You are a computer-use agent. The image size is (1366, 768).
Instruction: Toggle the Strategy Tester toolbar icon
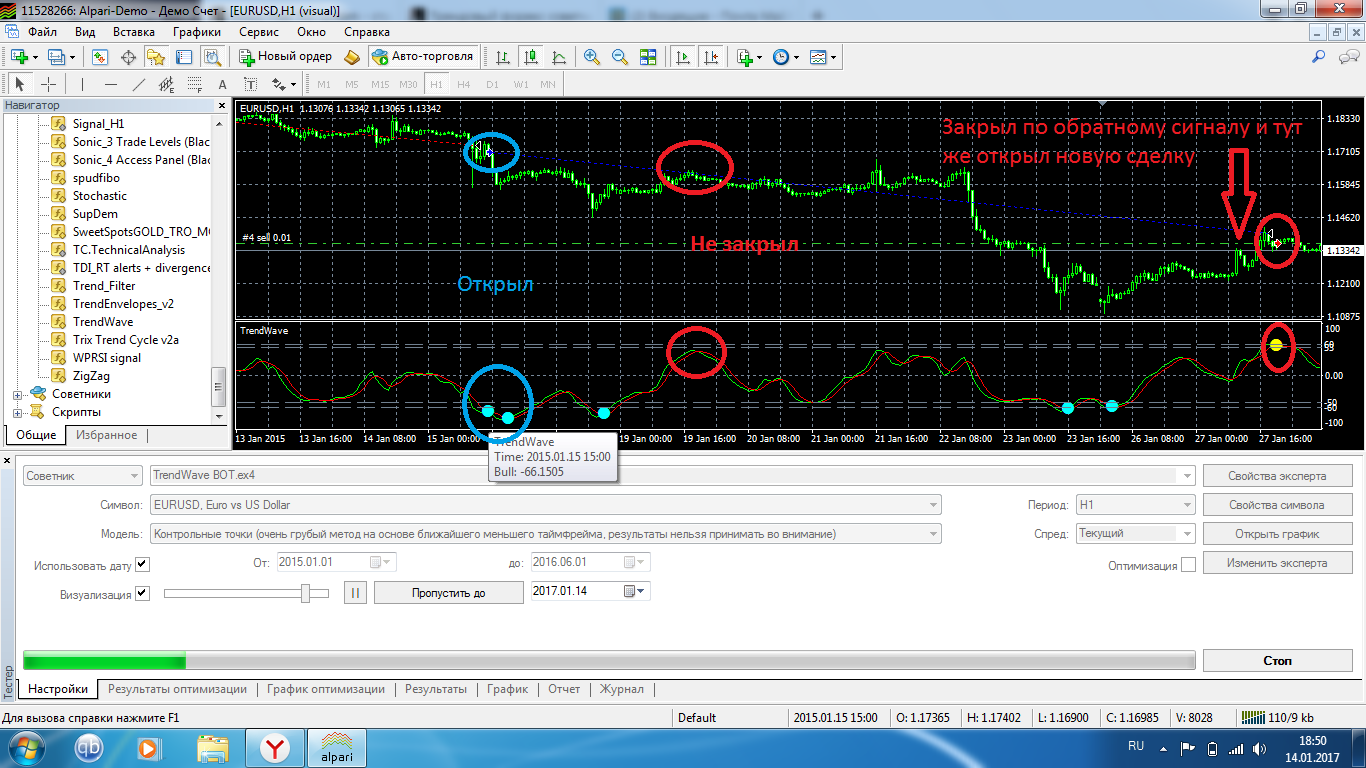click(x=210, y=57)
